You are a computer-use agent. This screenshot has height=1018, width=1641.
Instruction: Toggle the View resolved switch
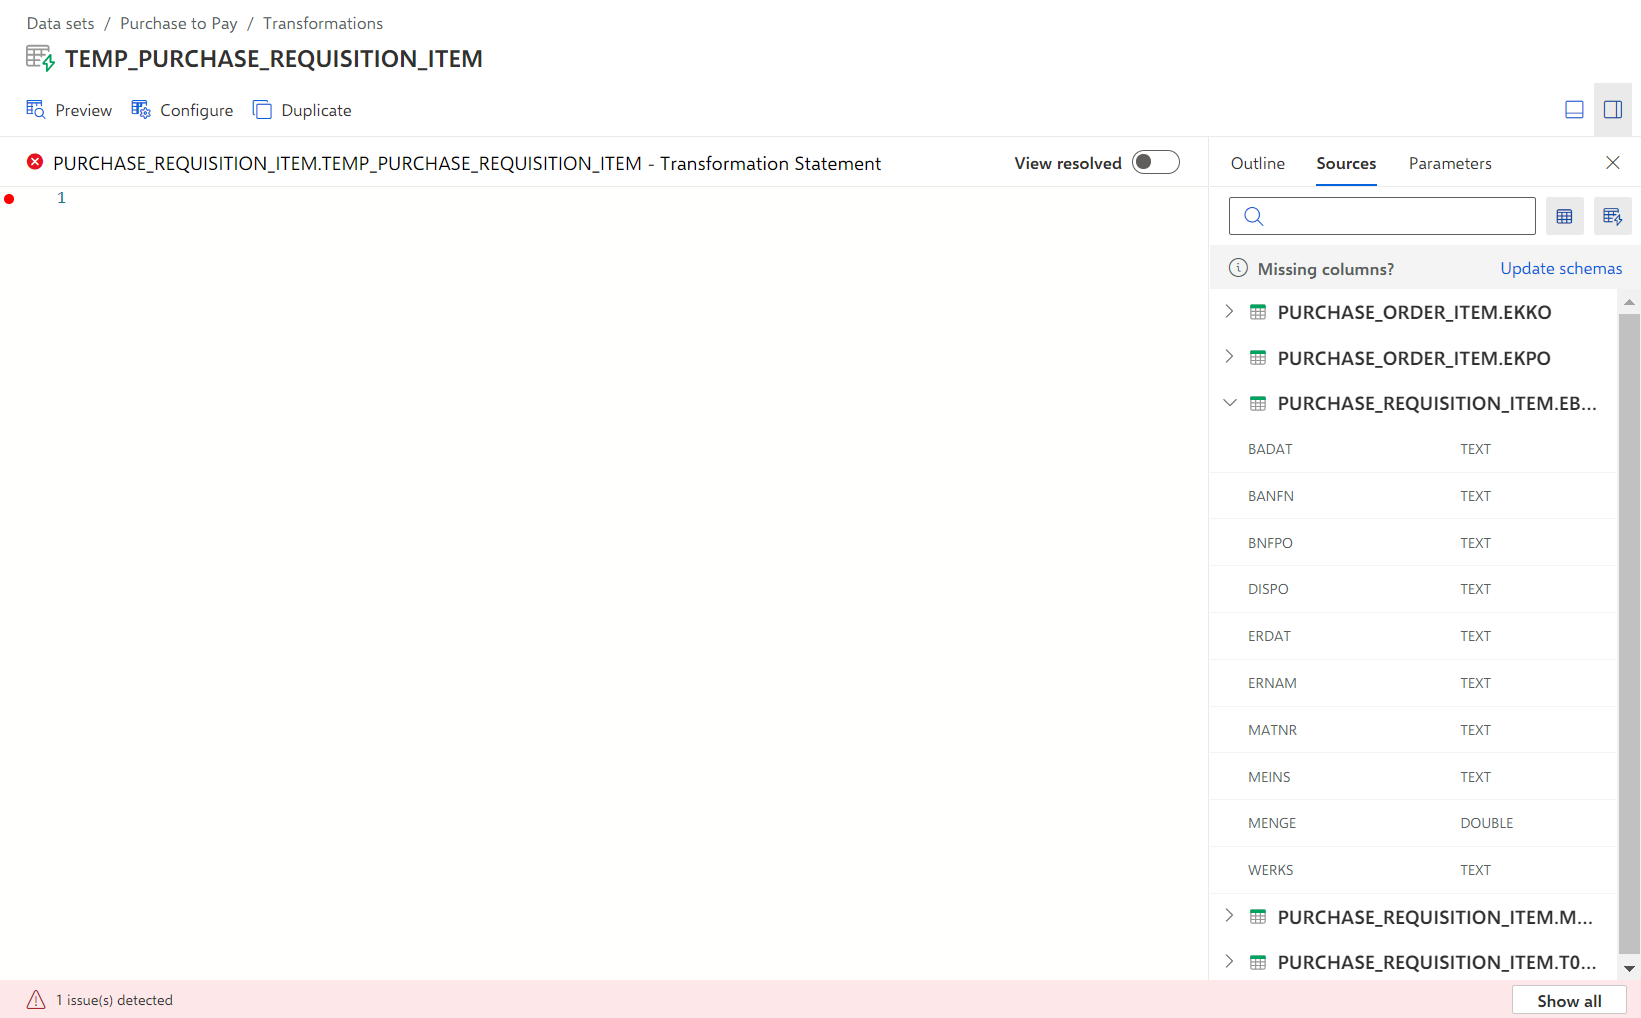pyautogui.click(x=1156, y=162)
